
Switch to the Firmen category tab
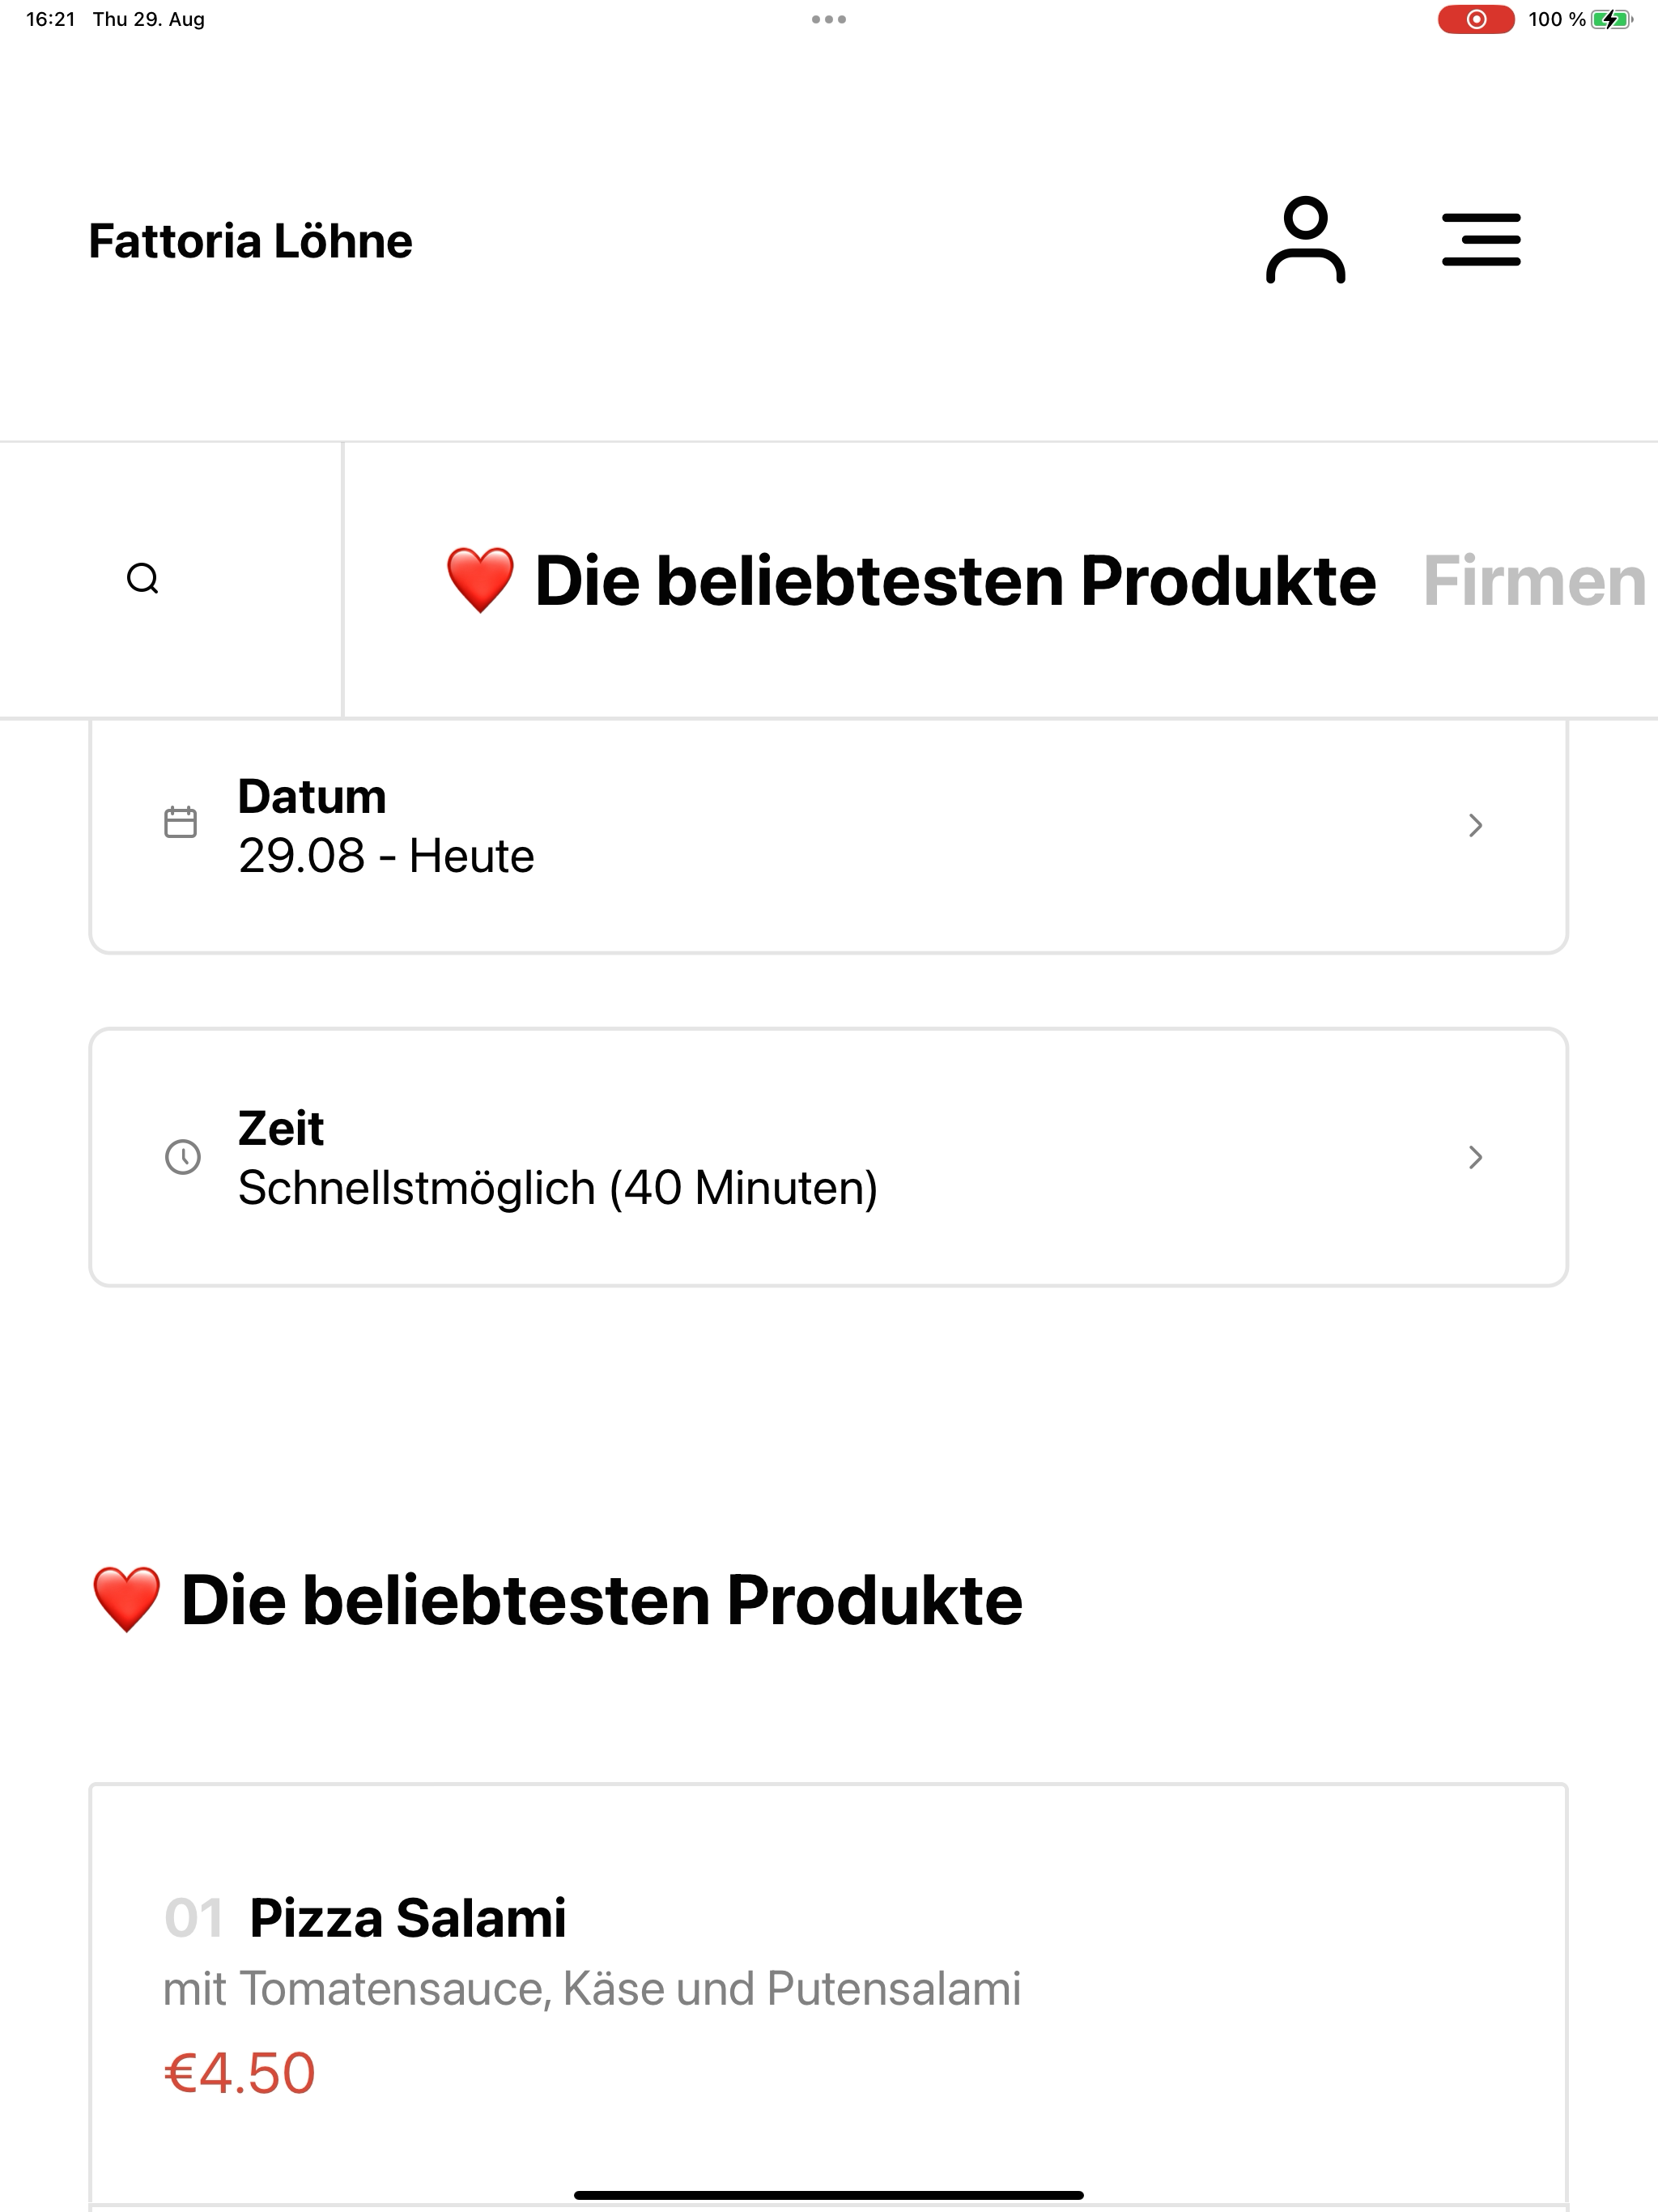pos(1535,581)
